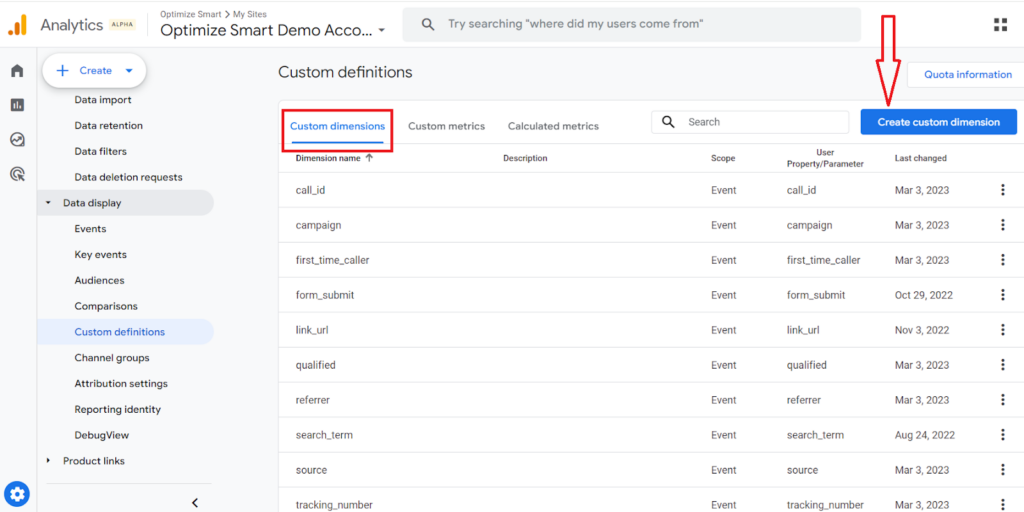The image size is (1024, 512).
Task: Open the Optimize Smart Demo Account property selector
Action: click(273, 30)
